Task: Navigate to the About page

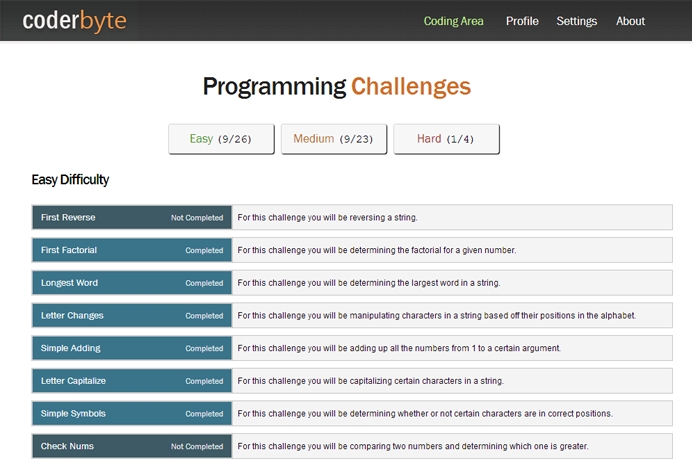Action: tap(630, 21)
